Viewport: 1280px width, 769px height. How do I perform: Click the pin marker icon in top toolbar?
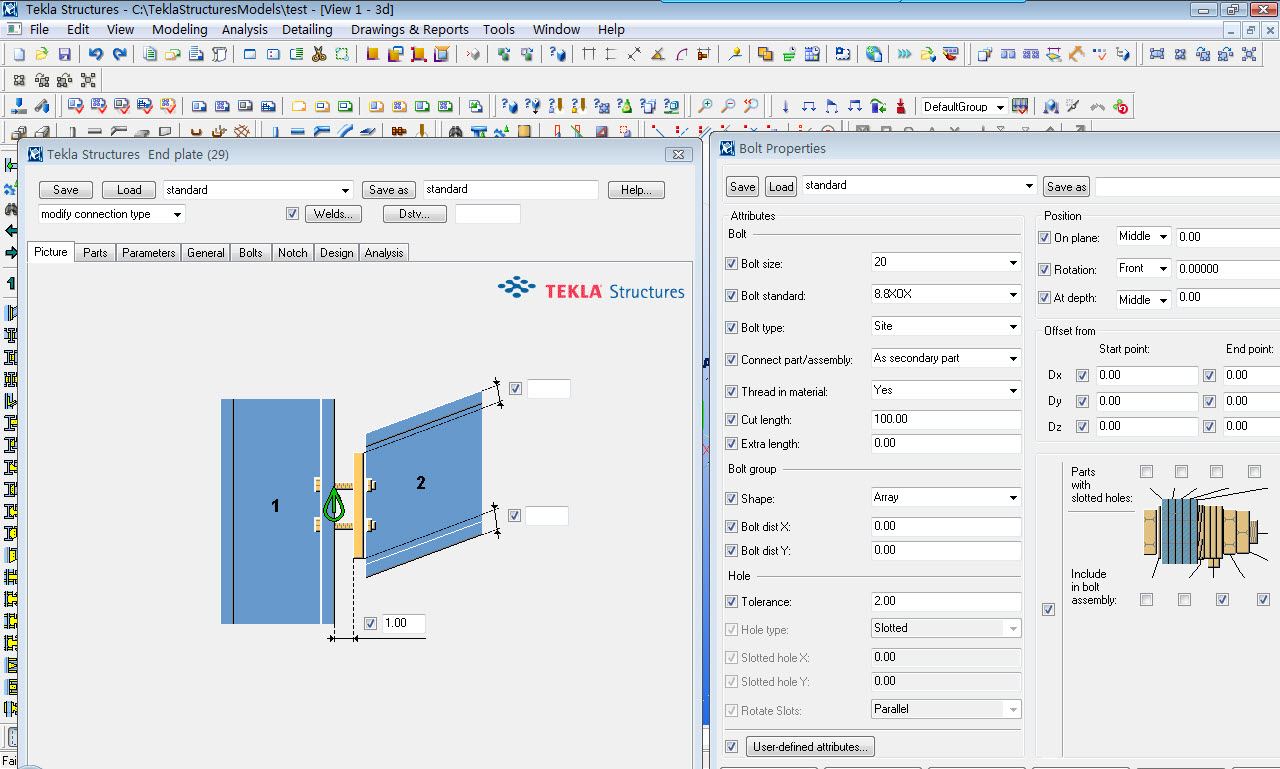coord(735,54)
